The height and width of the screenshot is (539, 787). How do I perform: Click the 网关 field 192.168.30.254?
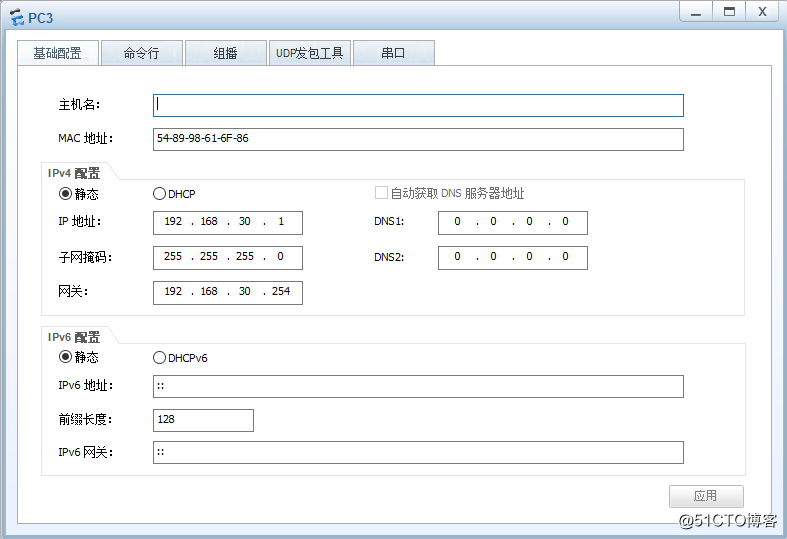(x=228, y=293)
